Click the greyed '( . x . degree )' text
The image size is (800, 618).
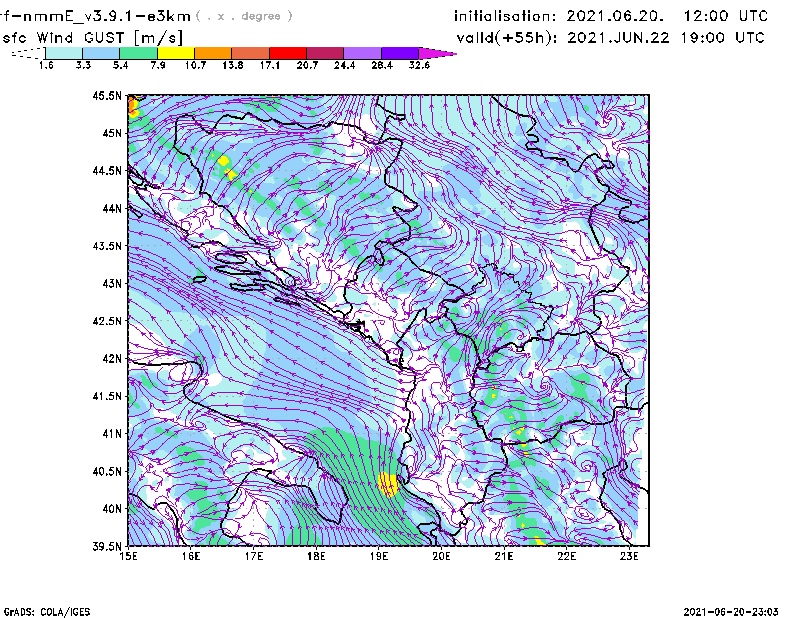pos(244,16)
